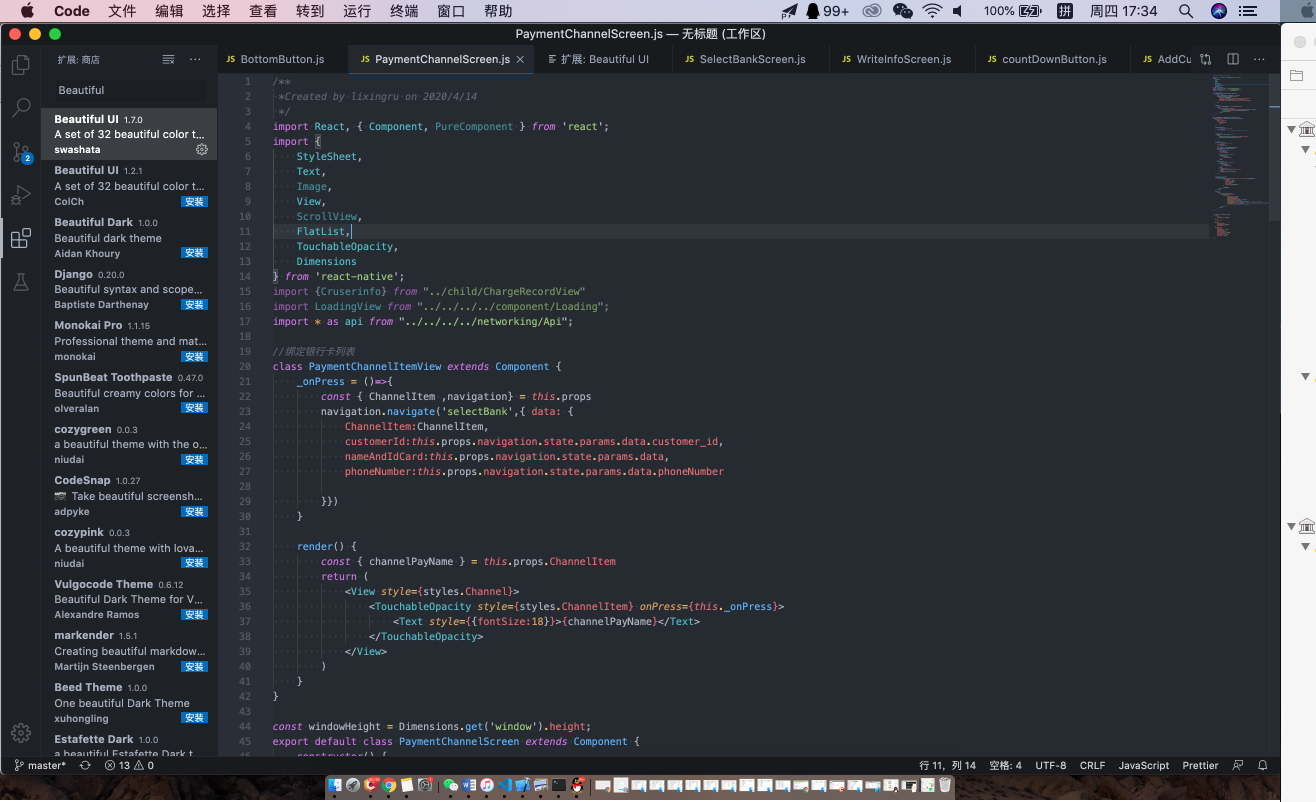Open Chrome from the Dock

click(389, 786)
